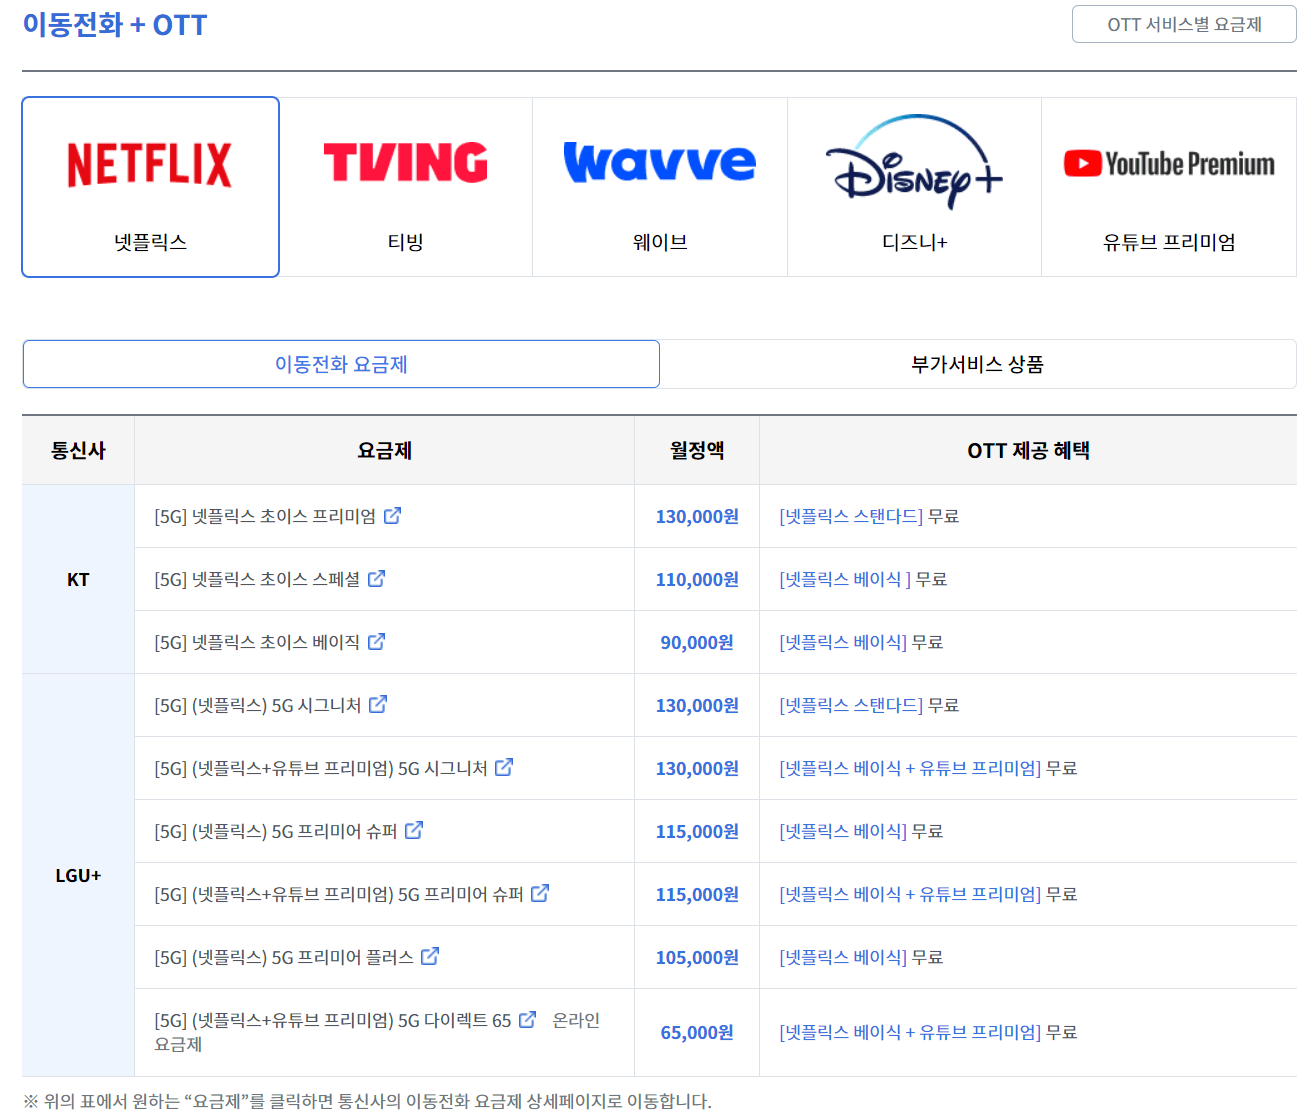The height and width of the screenshot is (1115, 1310).
Task: Open the (넷플릭스+유튜브 프리미엄) 5G 시그니처 plan
Action: 327,768
